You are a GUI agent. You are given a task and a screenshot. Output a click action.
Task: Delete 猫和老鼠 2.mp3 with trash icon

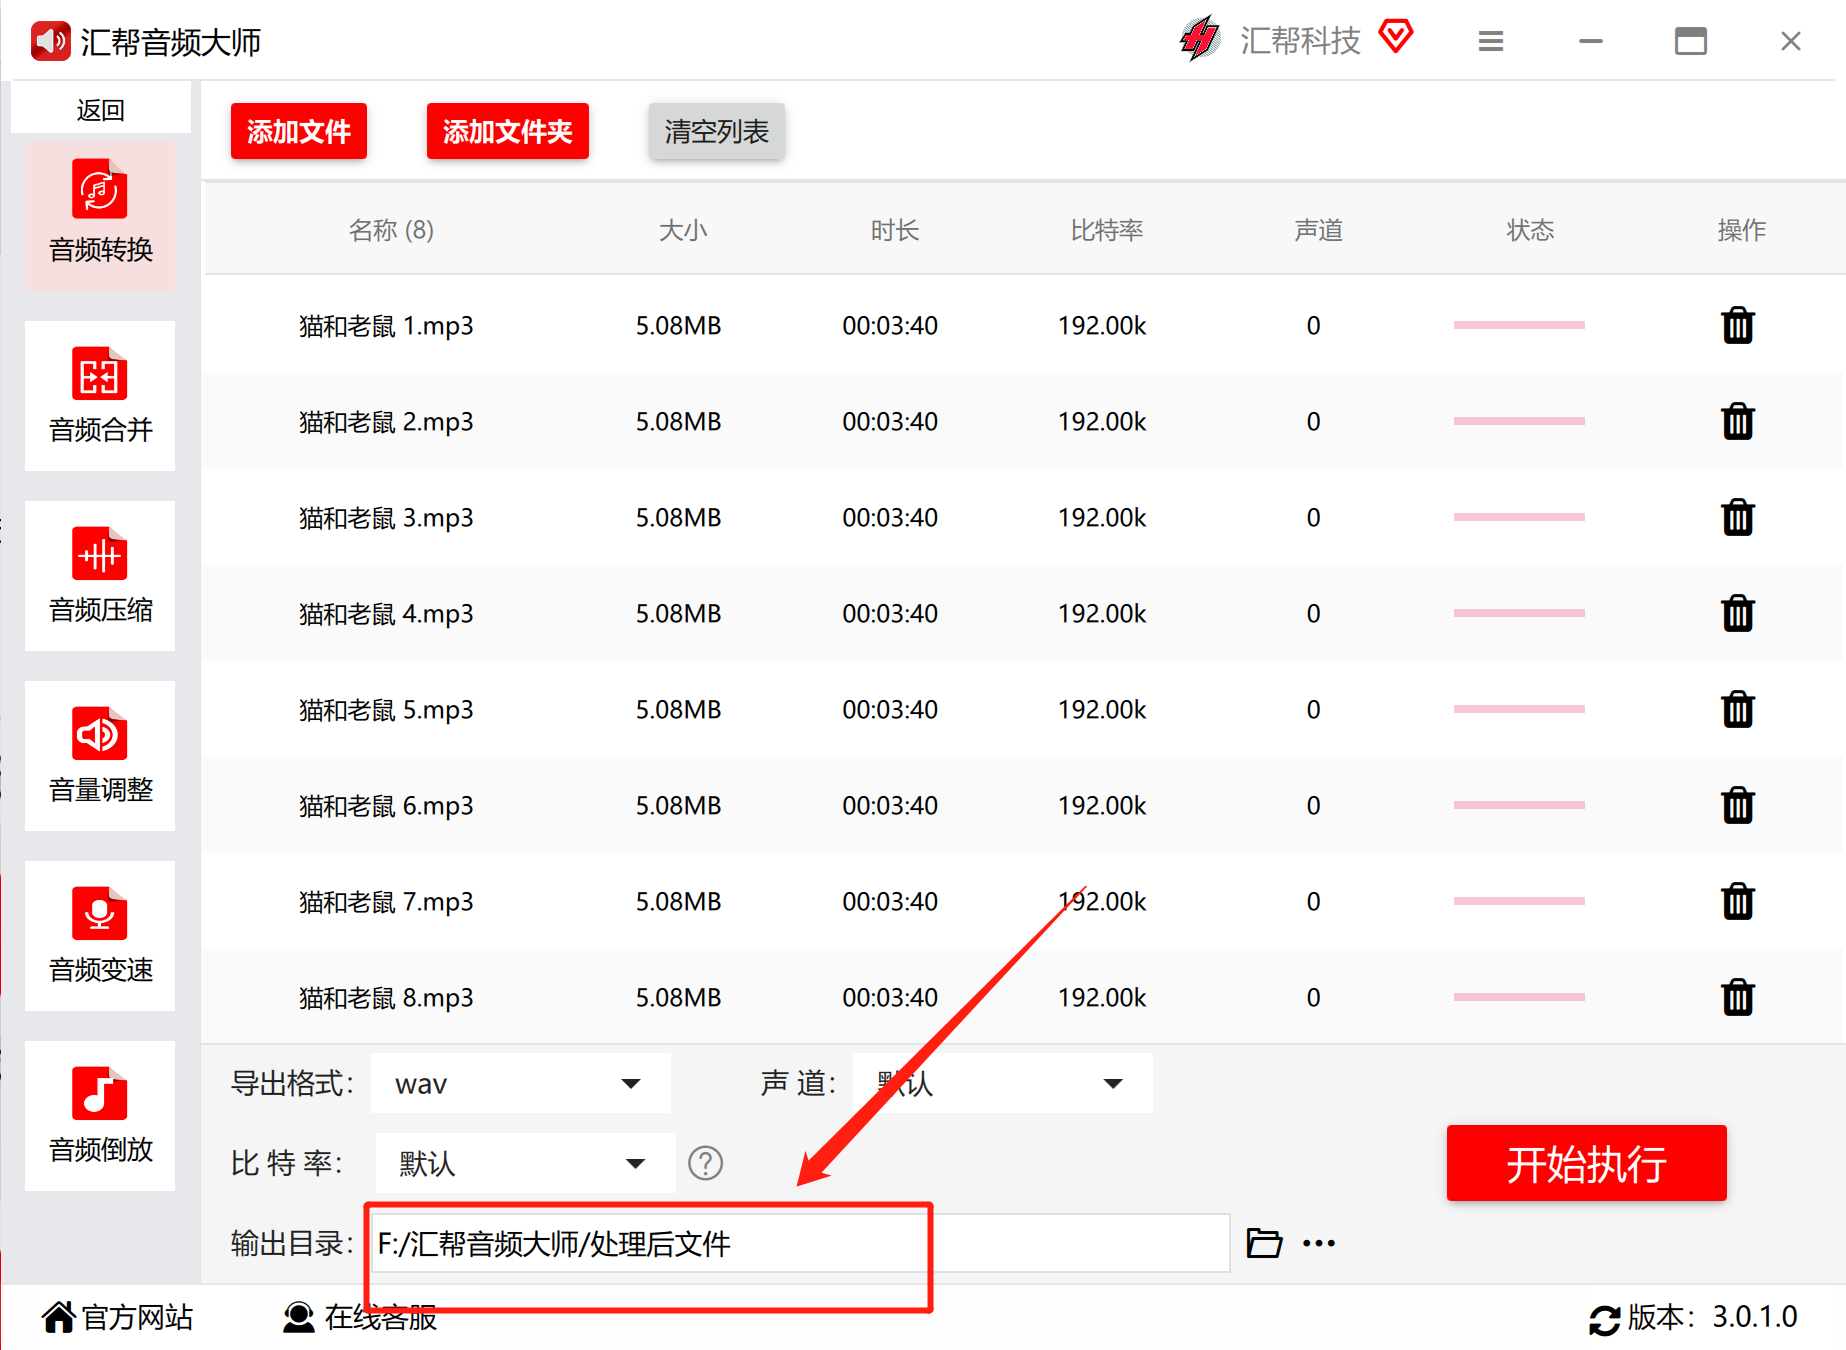pyautogui.click(x=1738, y=421)
